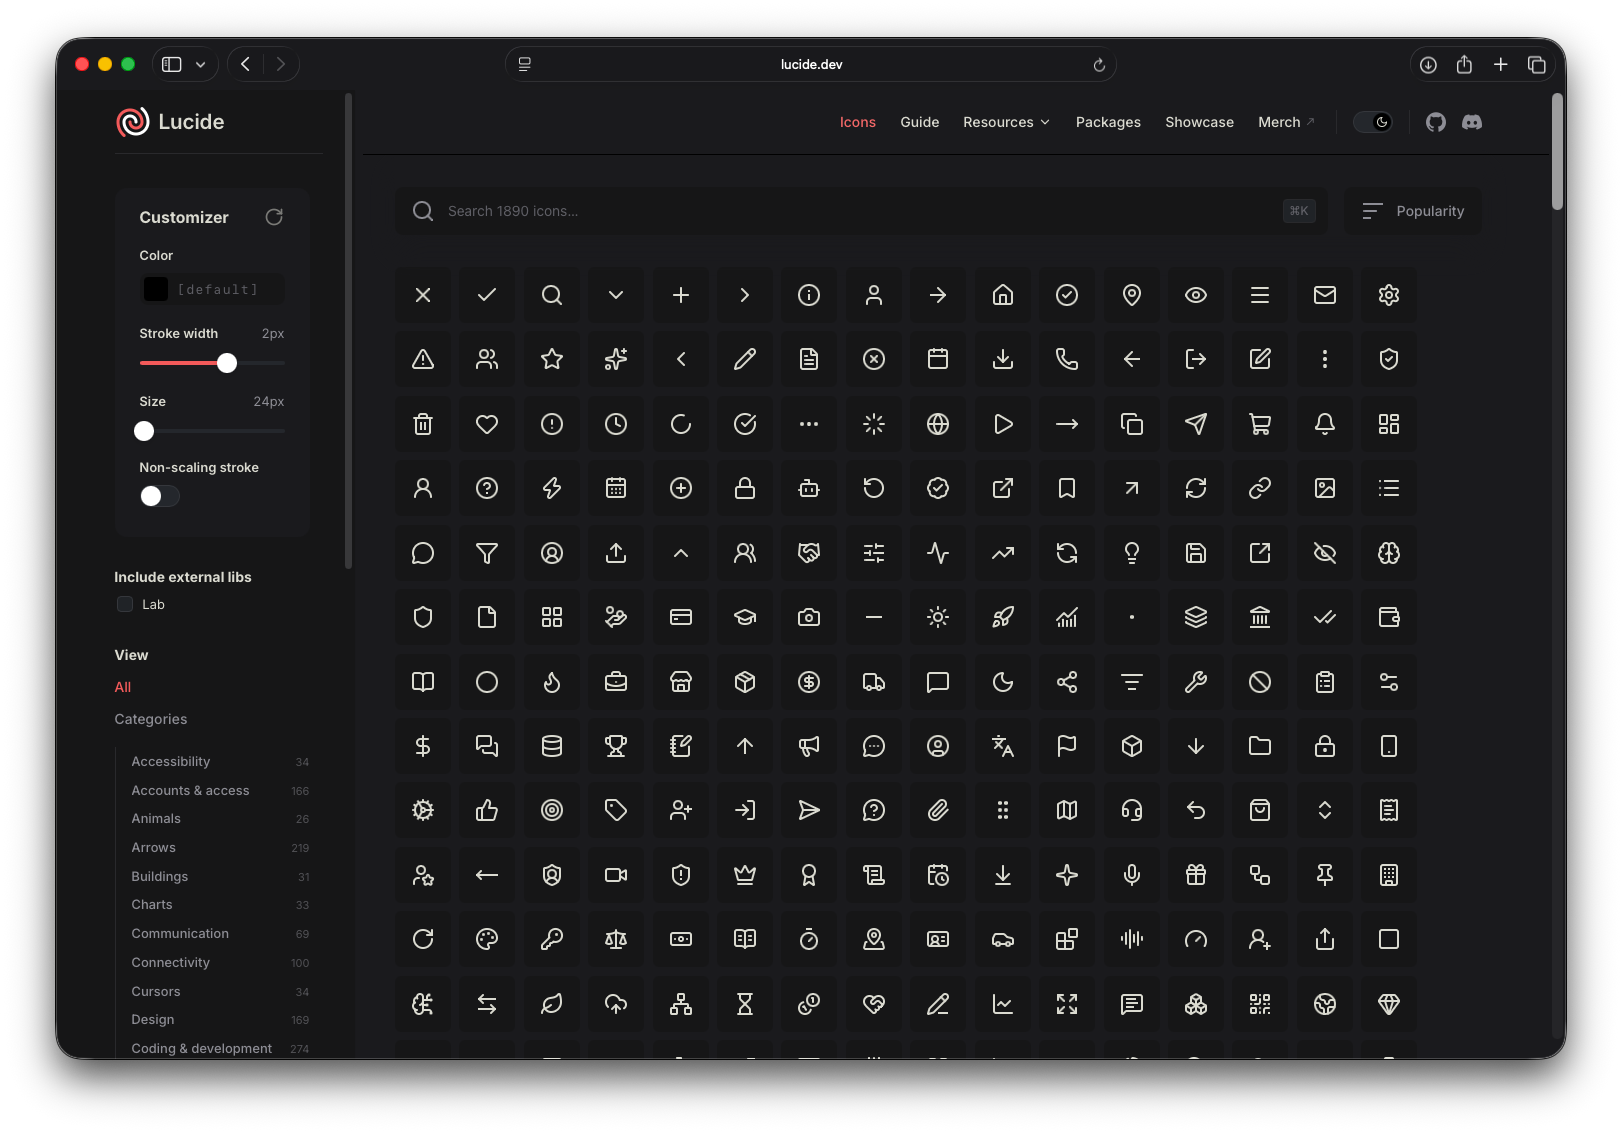Click the hourglass icon tile
Screen dimensions: 1622x1133
coord(745,1004)
